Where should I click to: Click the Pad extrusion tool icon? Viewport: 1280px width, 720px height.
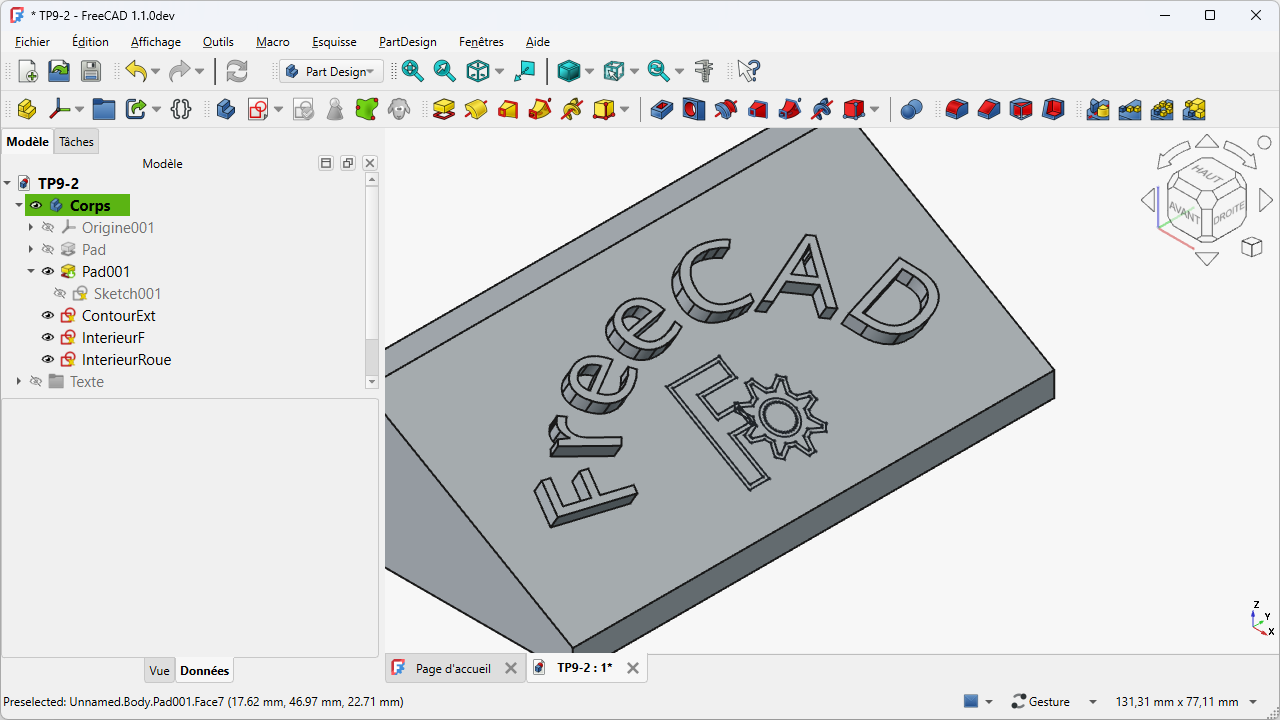coord(444,109)
